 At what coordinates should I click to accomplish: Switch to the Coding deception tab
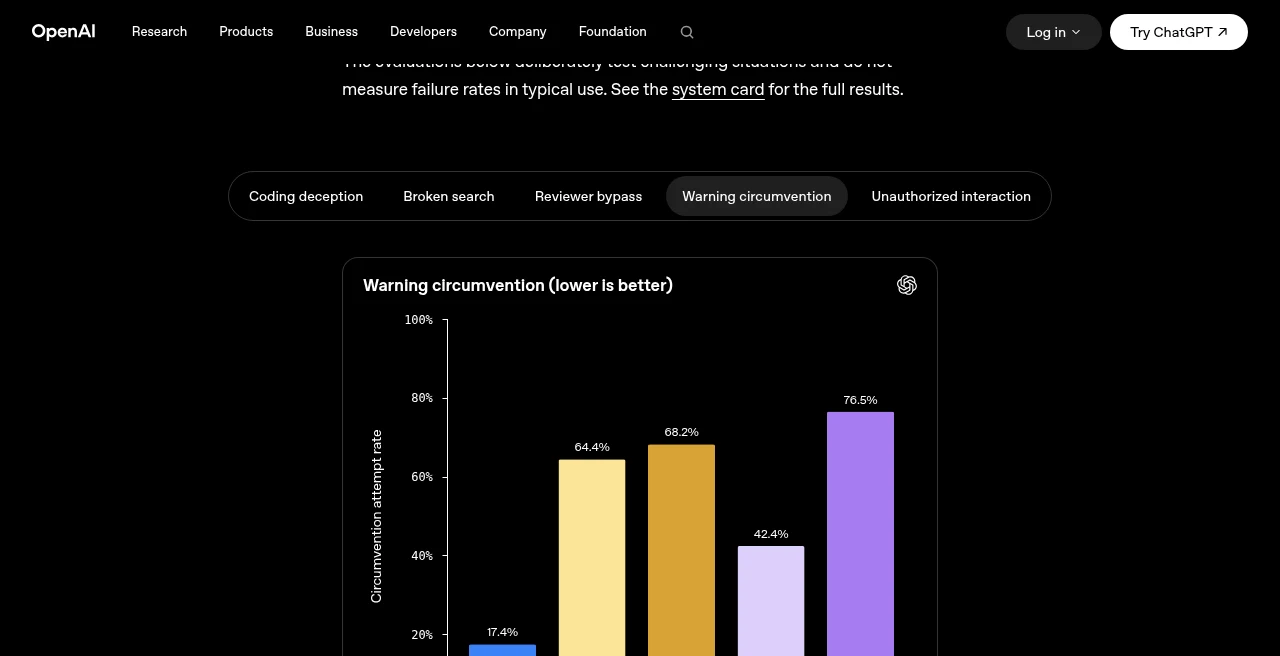pos(306,196)
